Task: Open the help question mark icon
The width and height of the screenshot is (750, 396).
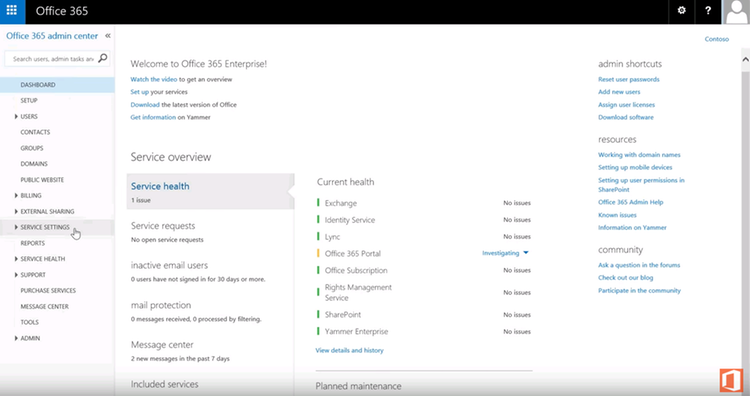Action: coord(708,11)
